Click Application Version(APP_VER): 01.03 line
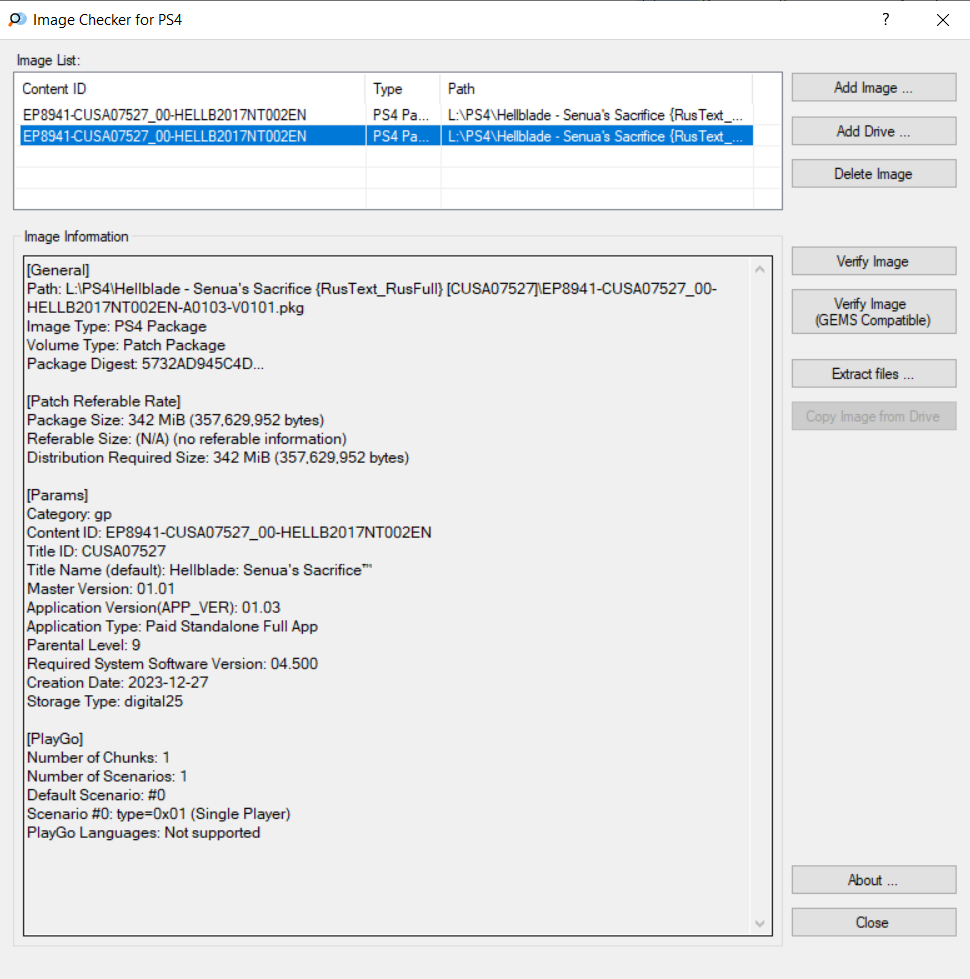This screenshot has width=970, height=979. click(x=154, y=608)
